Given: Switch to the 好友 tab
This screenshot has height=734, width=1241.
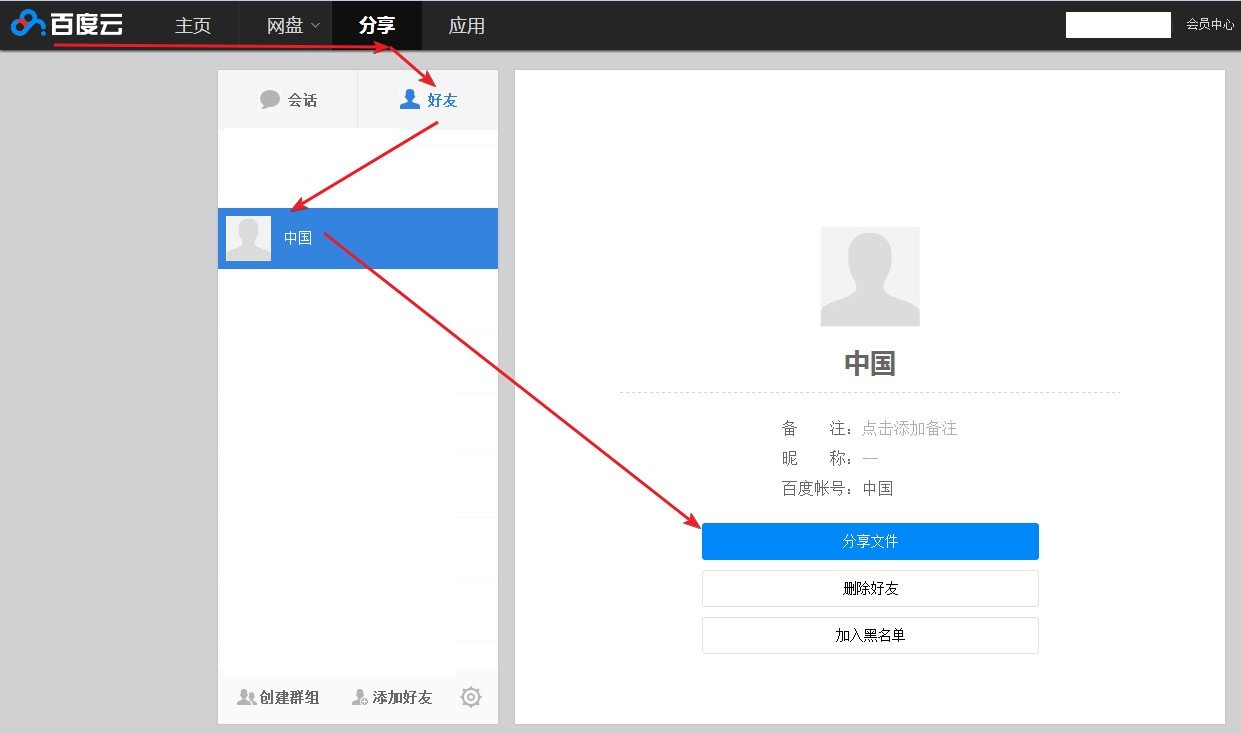Looking at the screenshot, I should (433, 99).
